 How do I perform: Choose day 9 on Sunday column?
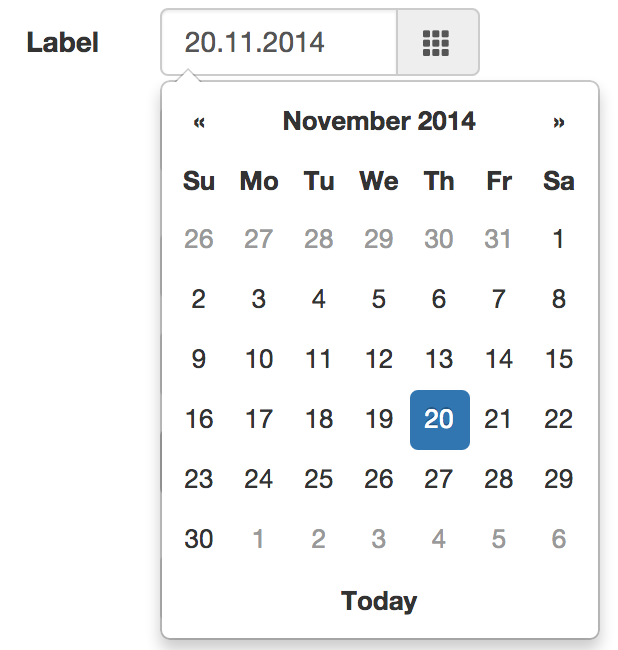(199, 359)
